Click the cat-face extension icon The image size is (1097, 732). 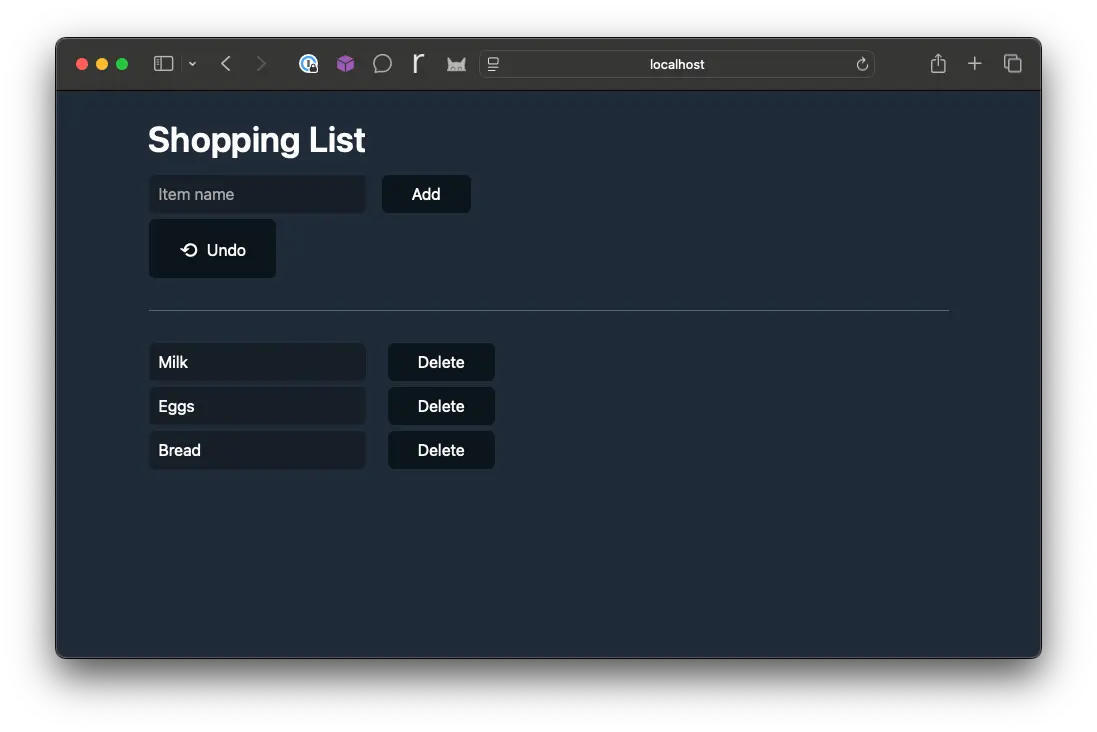pyautogui.click(x=456, y=63)
